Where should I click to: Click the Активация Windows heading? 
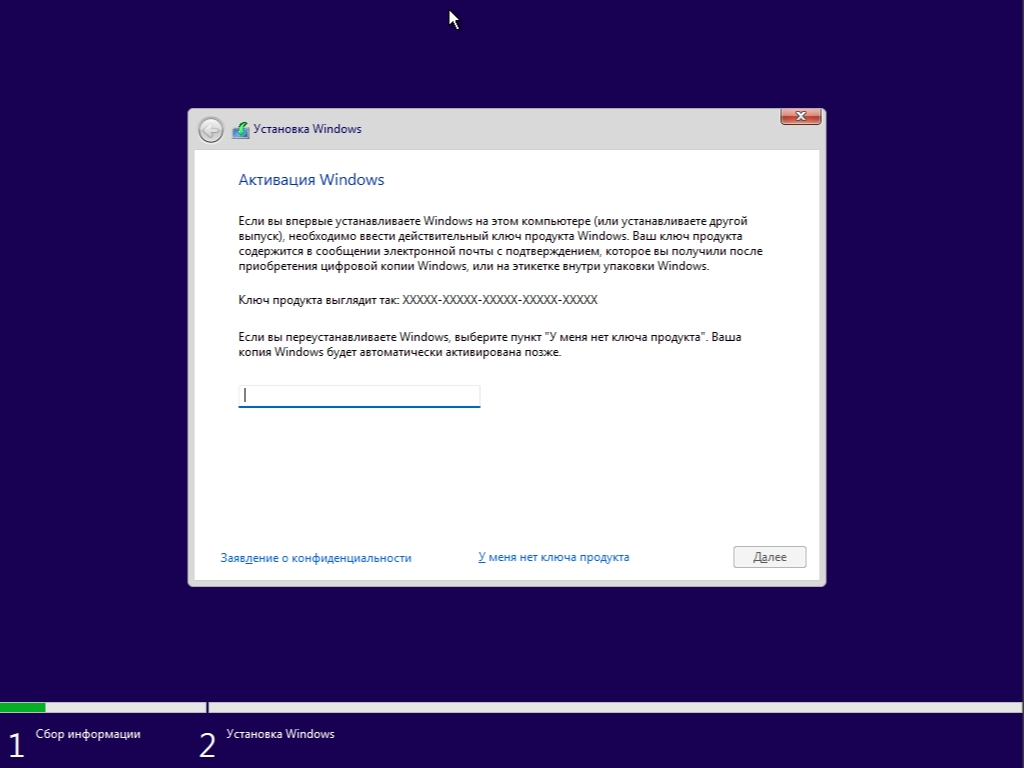[x=311, y=180]
